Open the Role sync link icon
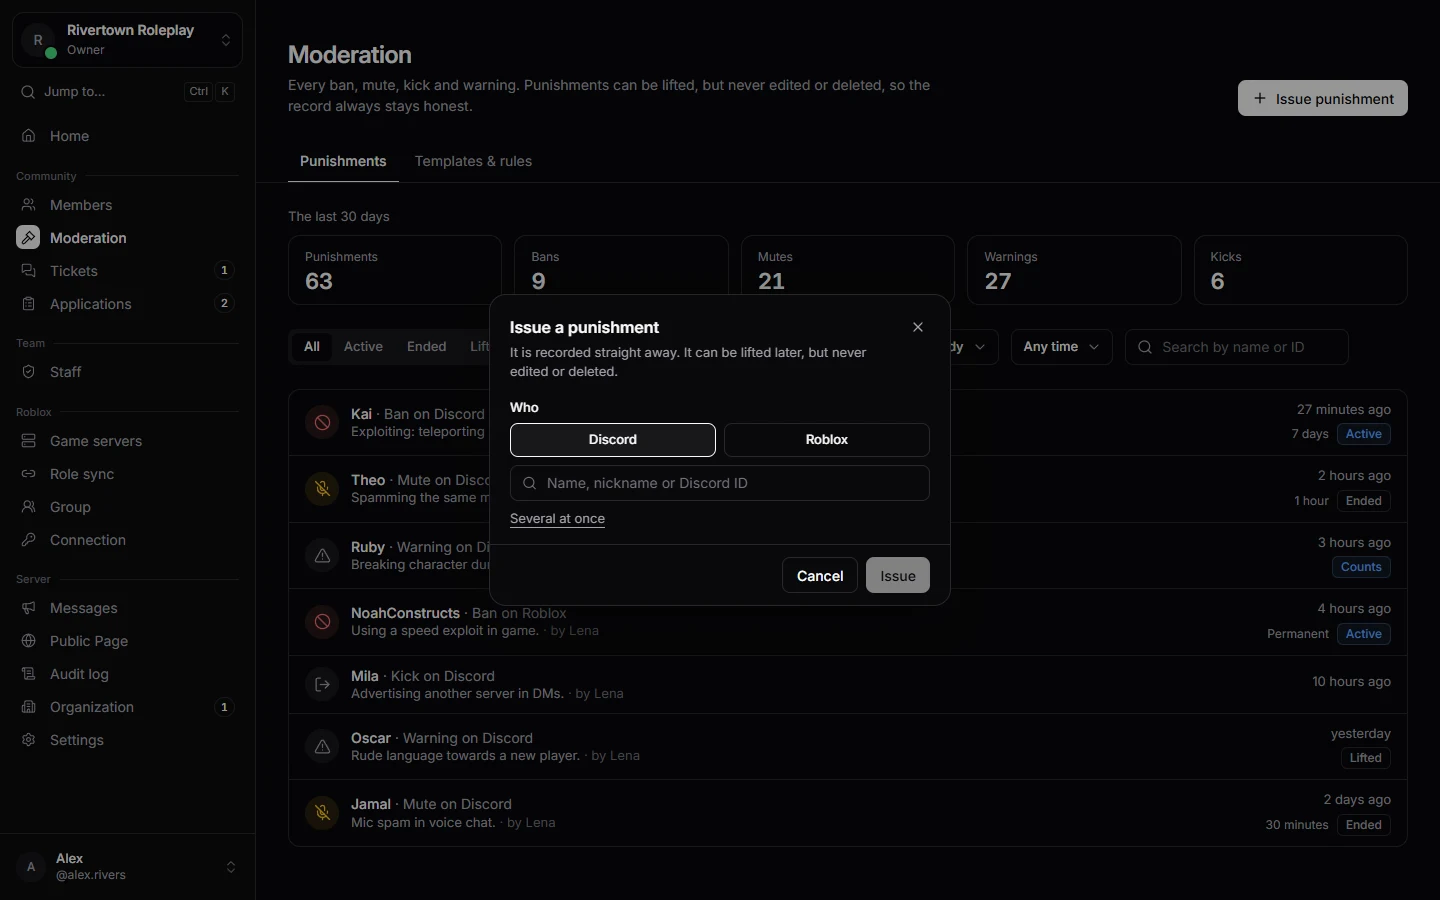This screenshot has width=1440, height=900. pos(29,474)
